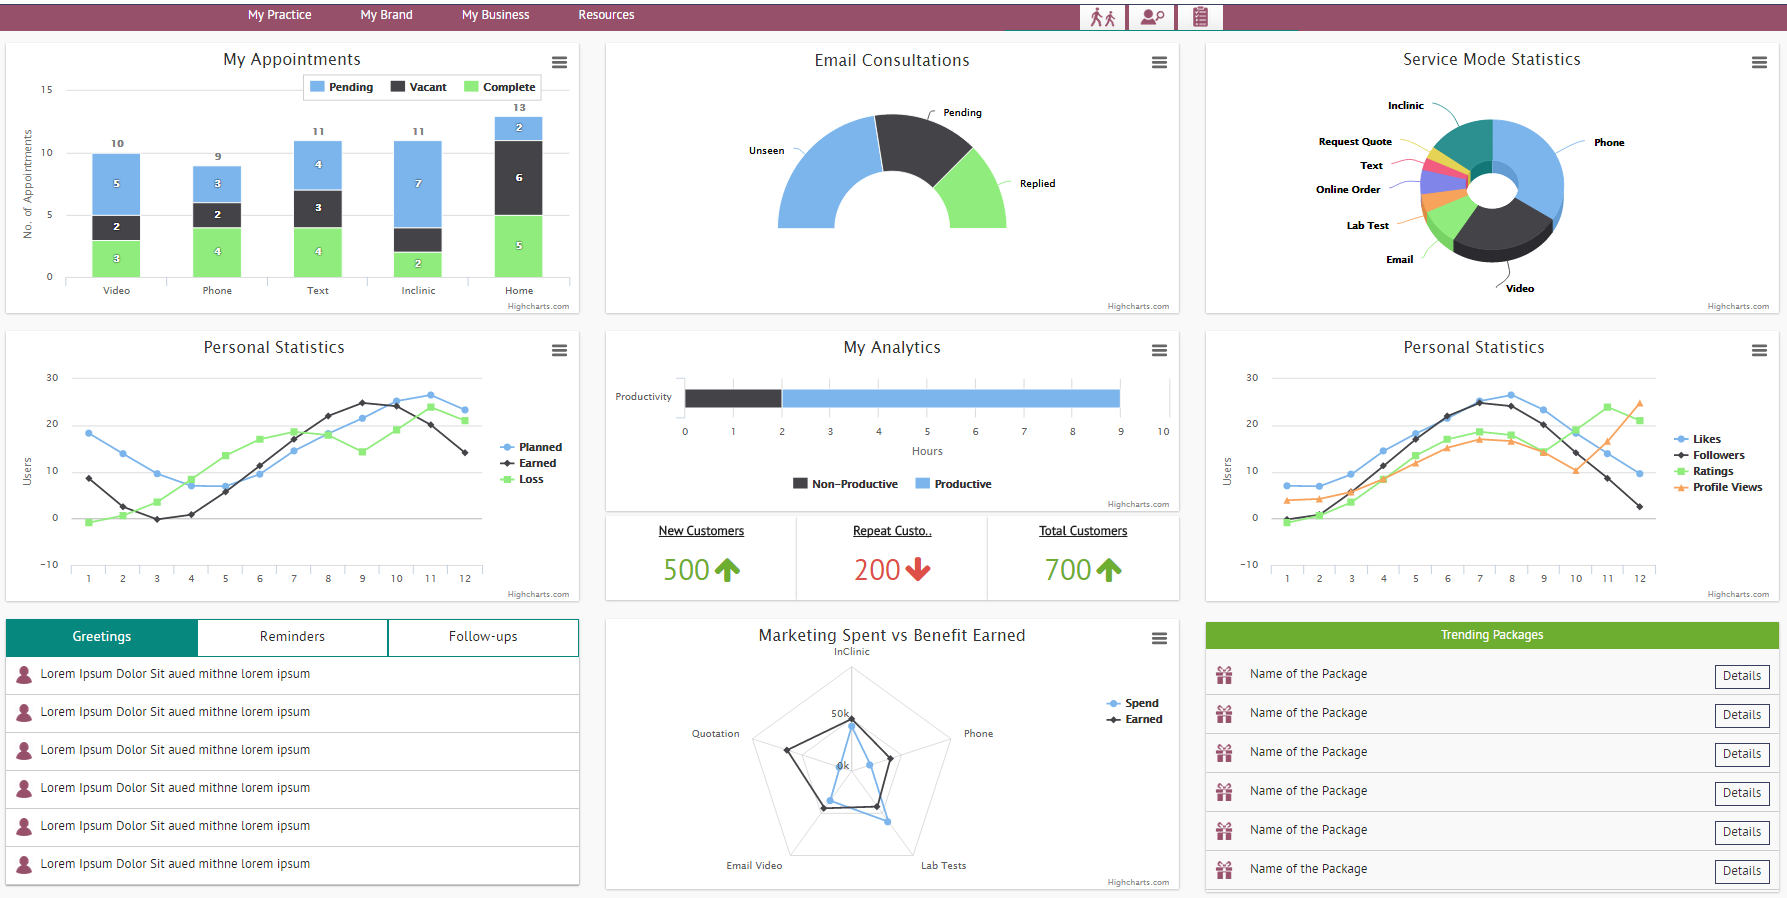Open the My Analytics chart menu
Viewport: 1787px width, 898px height.
(1160, 350)
